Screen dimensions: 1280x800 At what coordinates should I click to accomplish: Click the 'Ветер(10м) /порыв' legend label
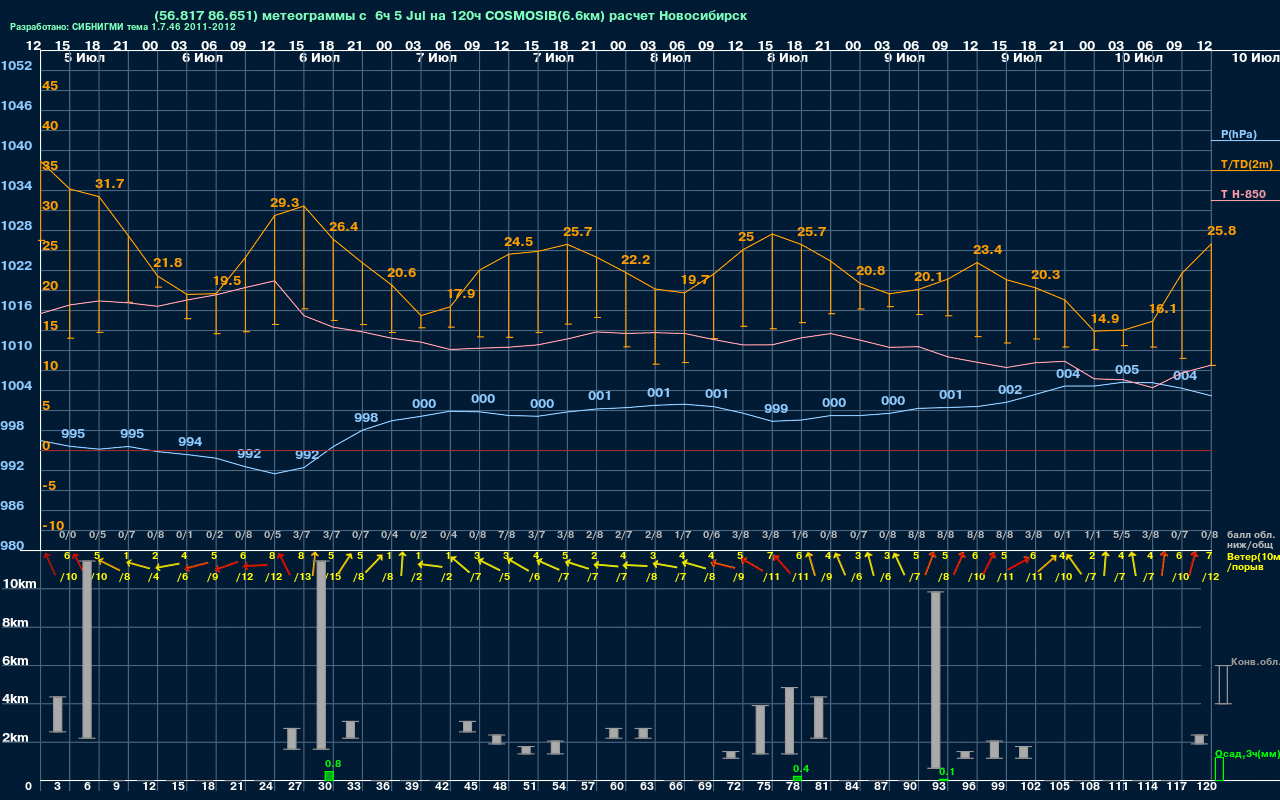coord(1253,561)
